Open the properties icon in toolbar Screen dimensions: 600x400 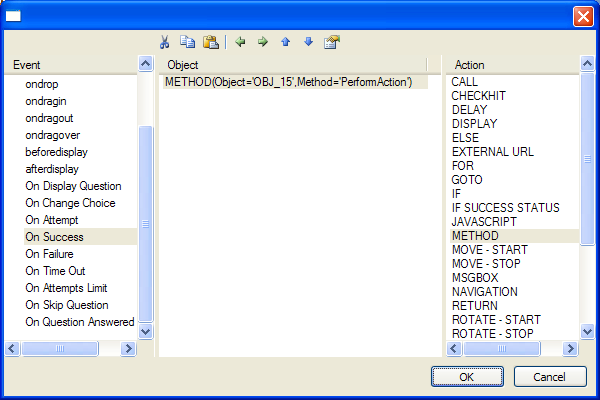332,42
